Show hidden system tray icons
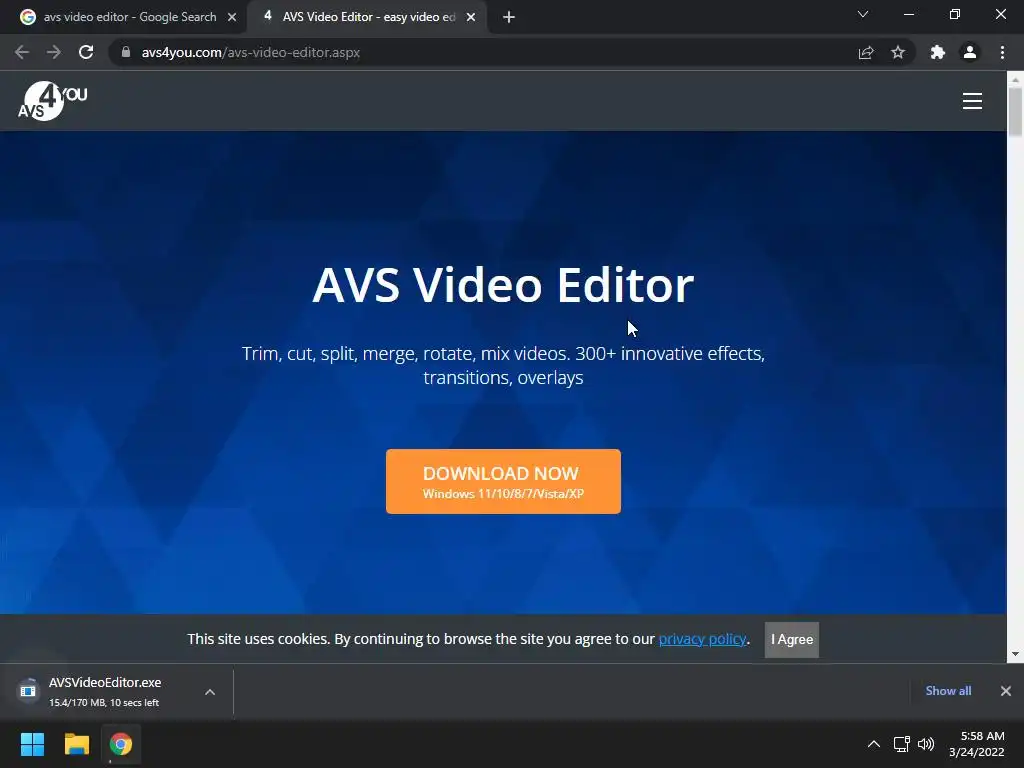Image resolution: width=1024 pixels, height=768 pixels. pos(873,744)
